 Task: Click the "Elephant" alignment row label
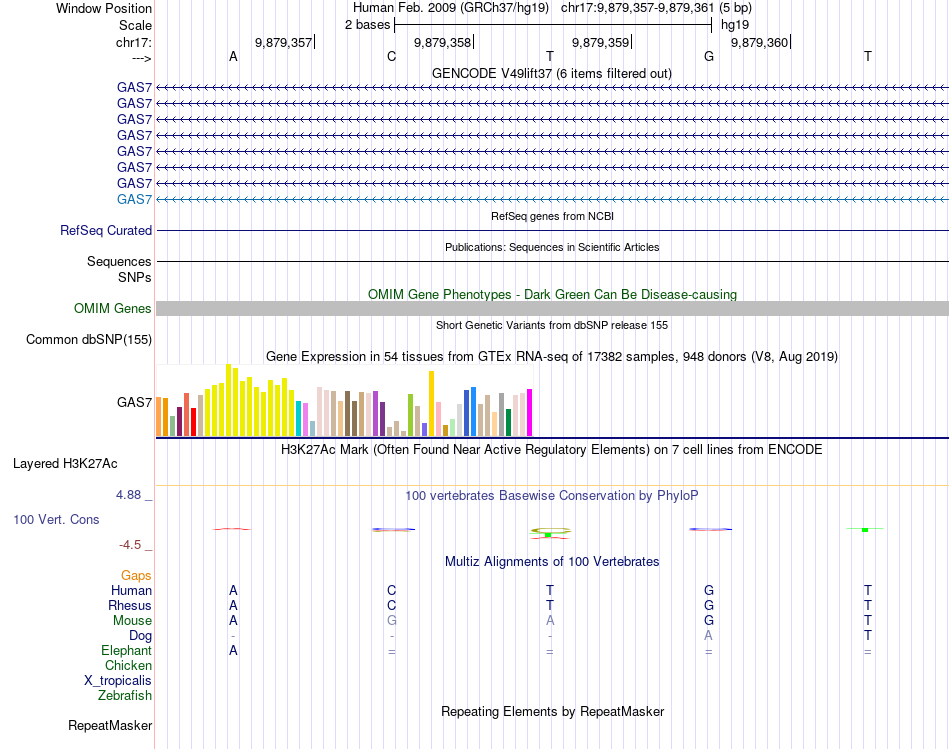(127, 650)
